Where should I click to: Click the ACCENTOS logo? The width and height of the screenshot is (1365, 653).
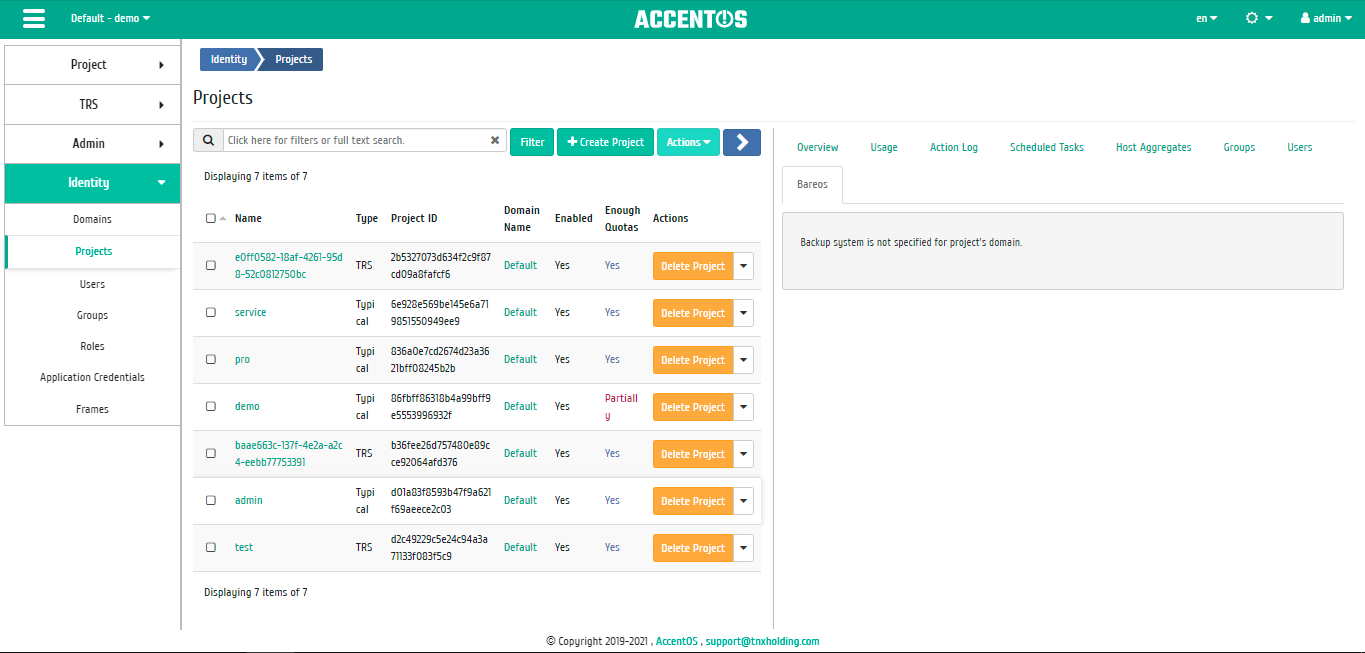click(x=690, y=19)
